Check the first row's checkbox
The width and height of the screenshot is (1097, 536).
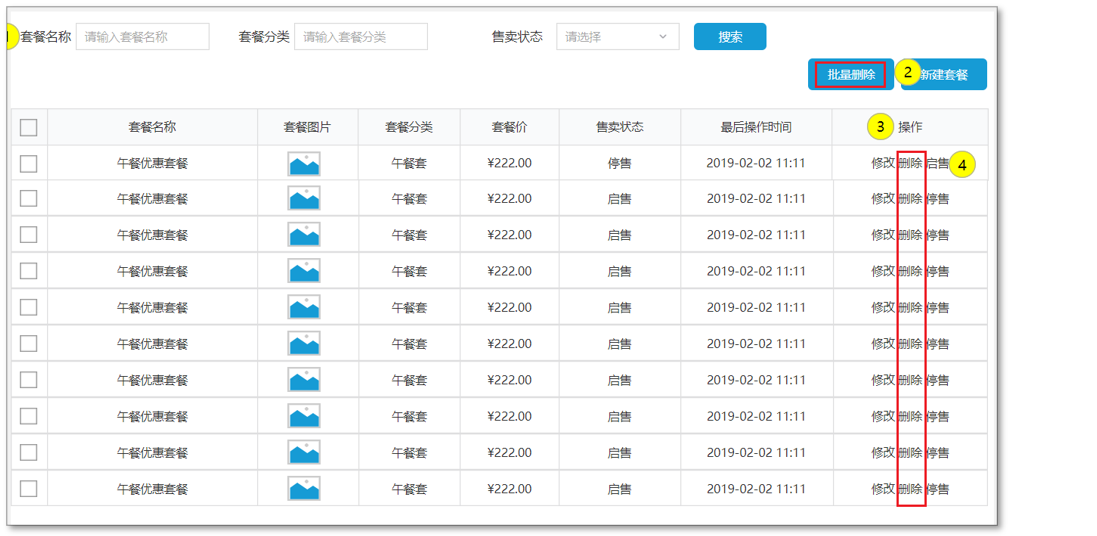(29, 164)
